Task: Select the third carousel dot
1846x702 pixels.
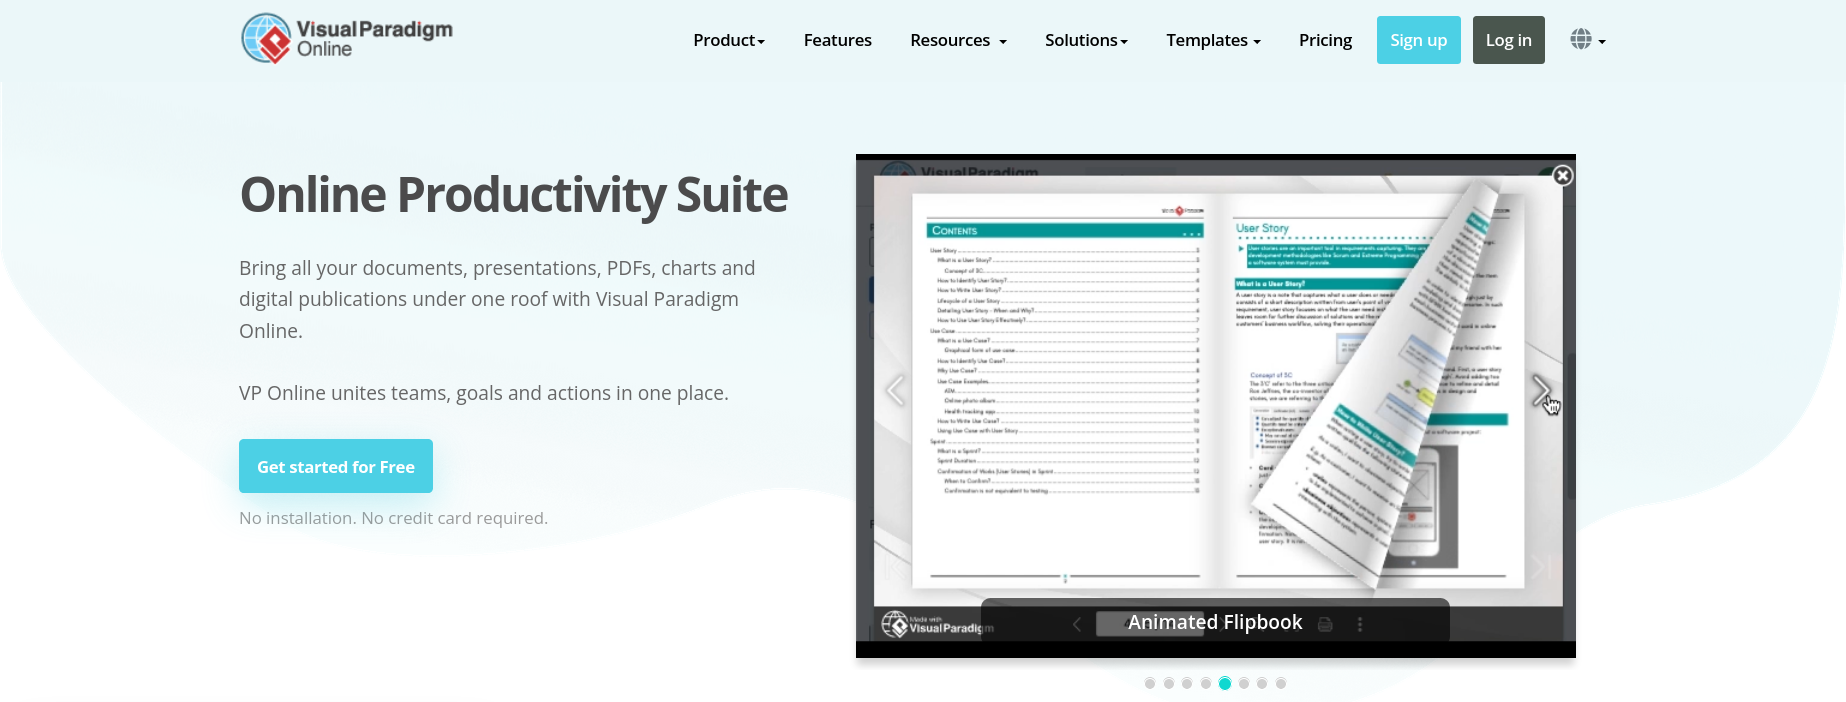Action: pos(1187,683)
